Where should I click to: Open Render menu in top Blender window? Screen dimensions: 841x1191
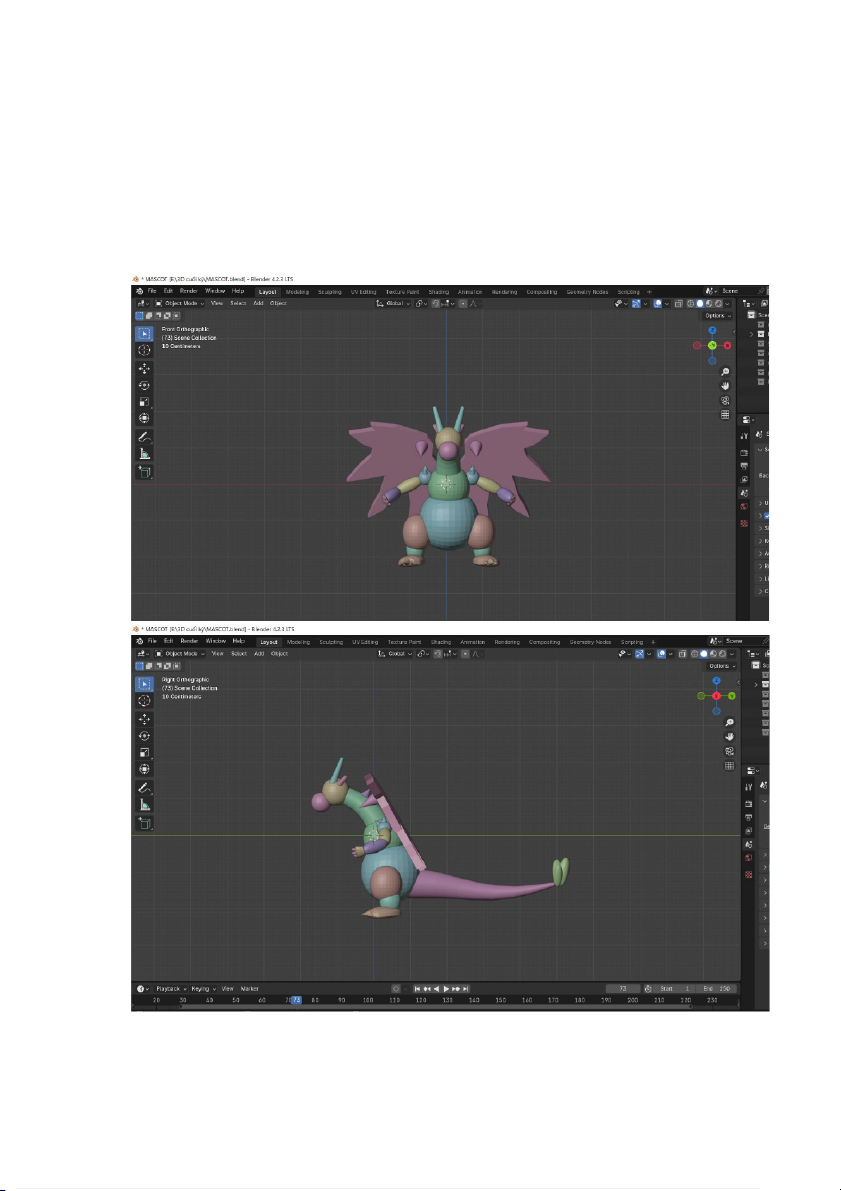tap(189, 291)
